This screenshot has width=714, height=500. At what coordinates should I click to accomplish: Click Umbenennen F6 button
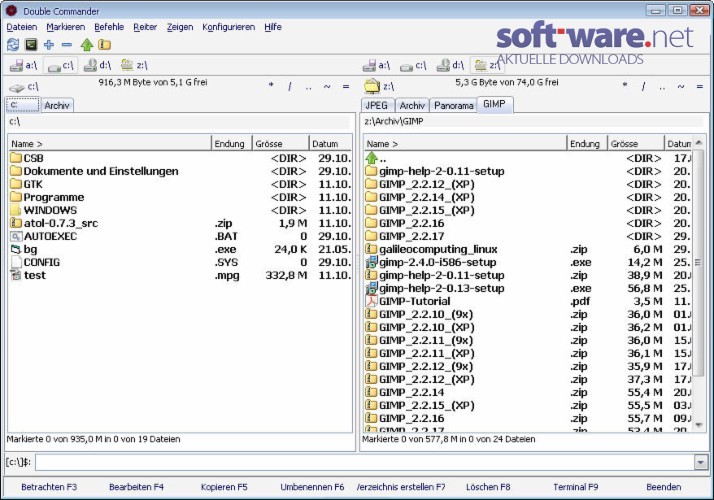[x=312, y=487]
